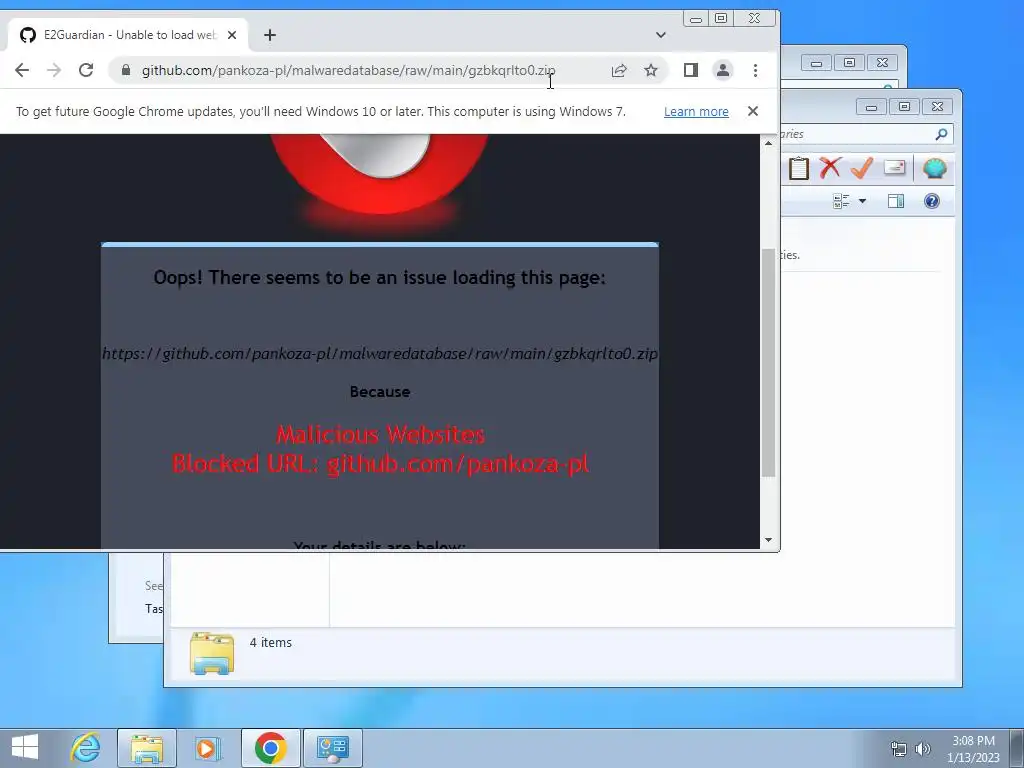
Task: Click Explorer search magnifier icon
Action: click(941, 134)
